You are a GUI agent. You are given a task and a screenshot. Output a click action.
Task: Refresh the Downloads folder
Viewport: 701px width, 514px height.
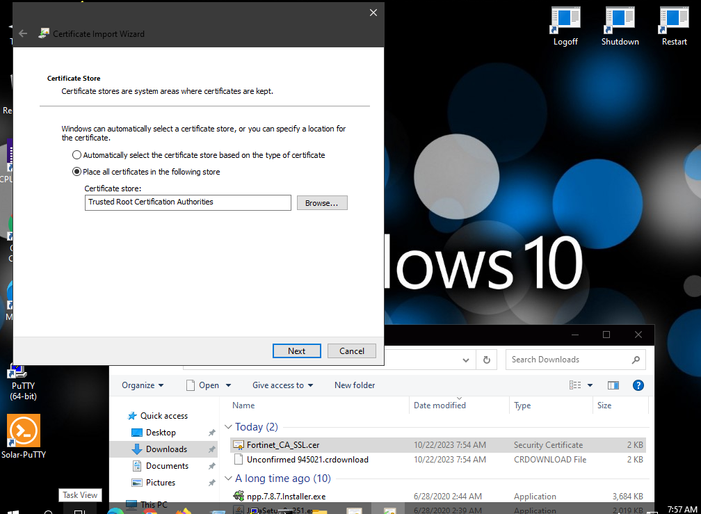(x=486, y=360)
